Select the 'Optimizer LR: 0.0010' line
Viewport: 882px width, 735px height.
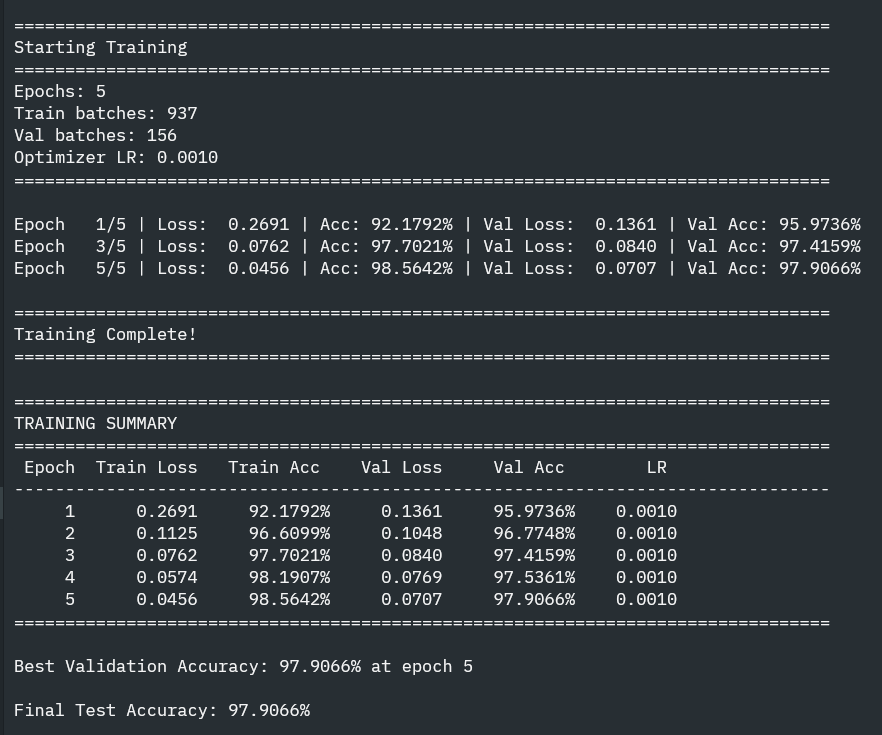click(116, 157)
